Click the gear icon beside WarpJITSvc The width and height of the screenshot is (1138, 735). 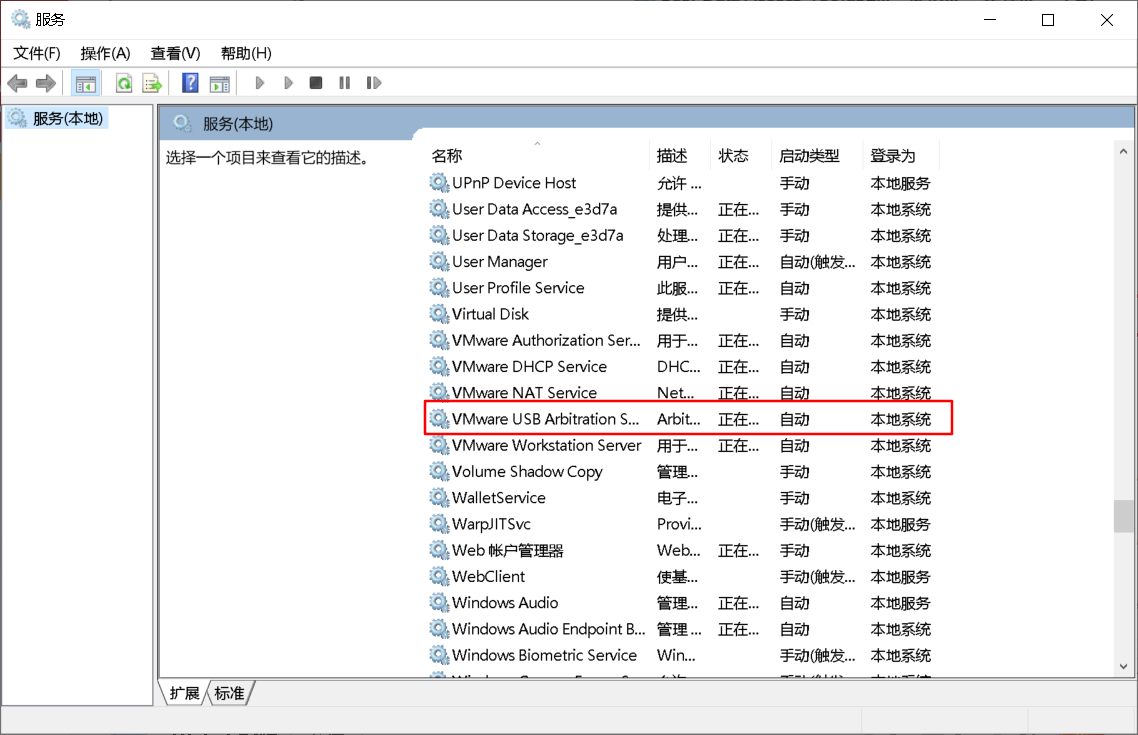click(439, 523)
